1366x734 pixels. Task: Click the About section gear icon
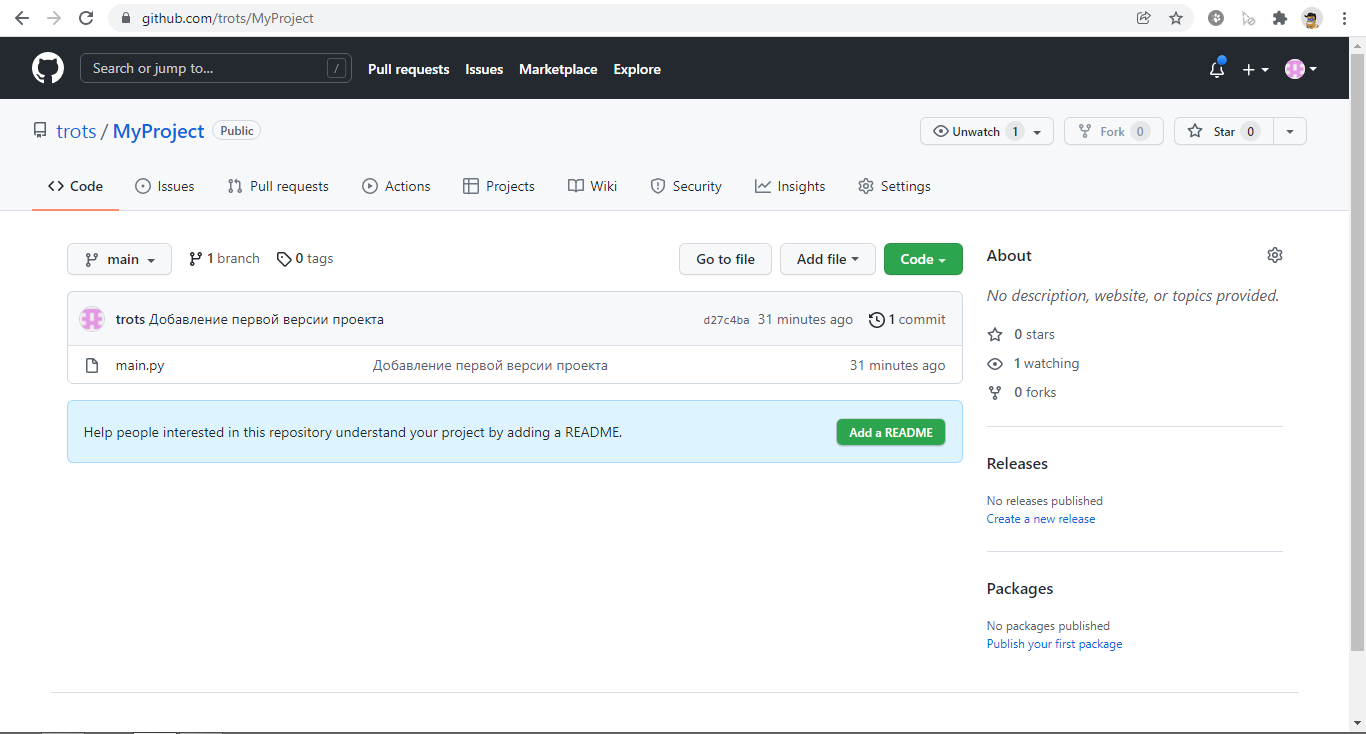1274,255
